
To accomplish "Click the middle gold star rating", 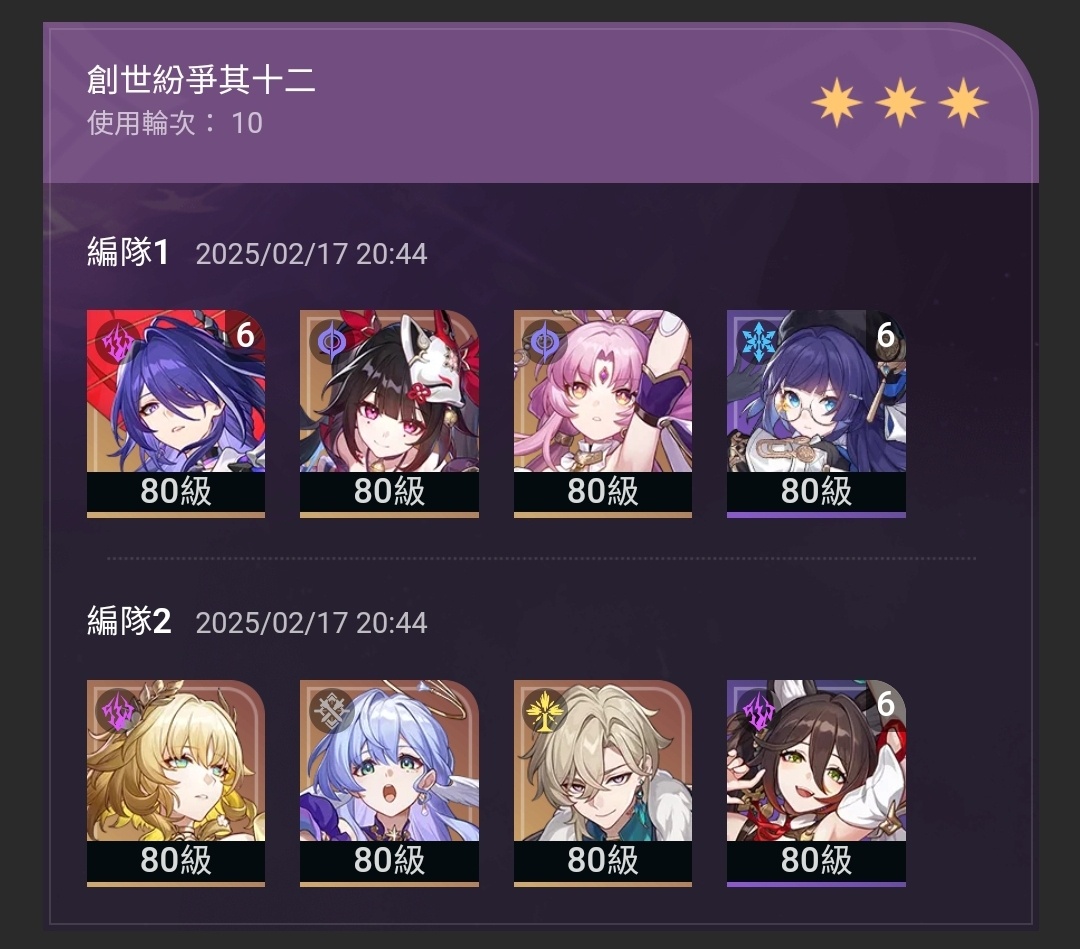I will coord(900,103).
